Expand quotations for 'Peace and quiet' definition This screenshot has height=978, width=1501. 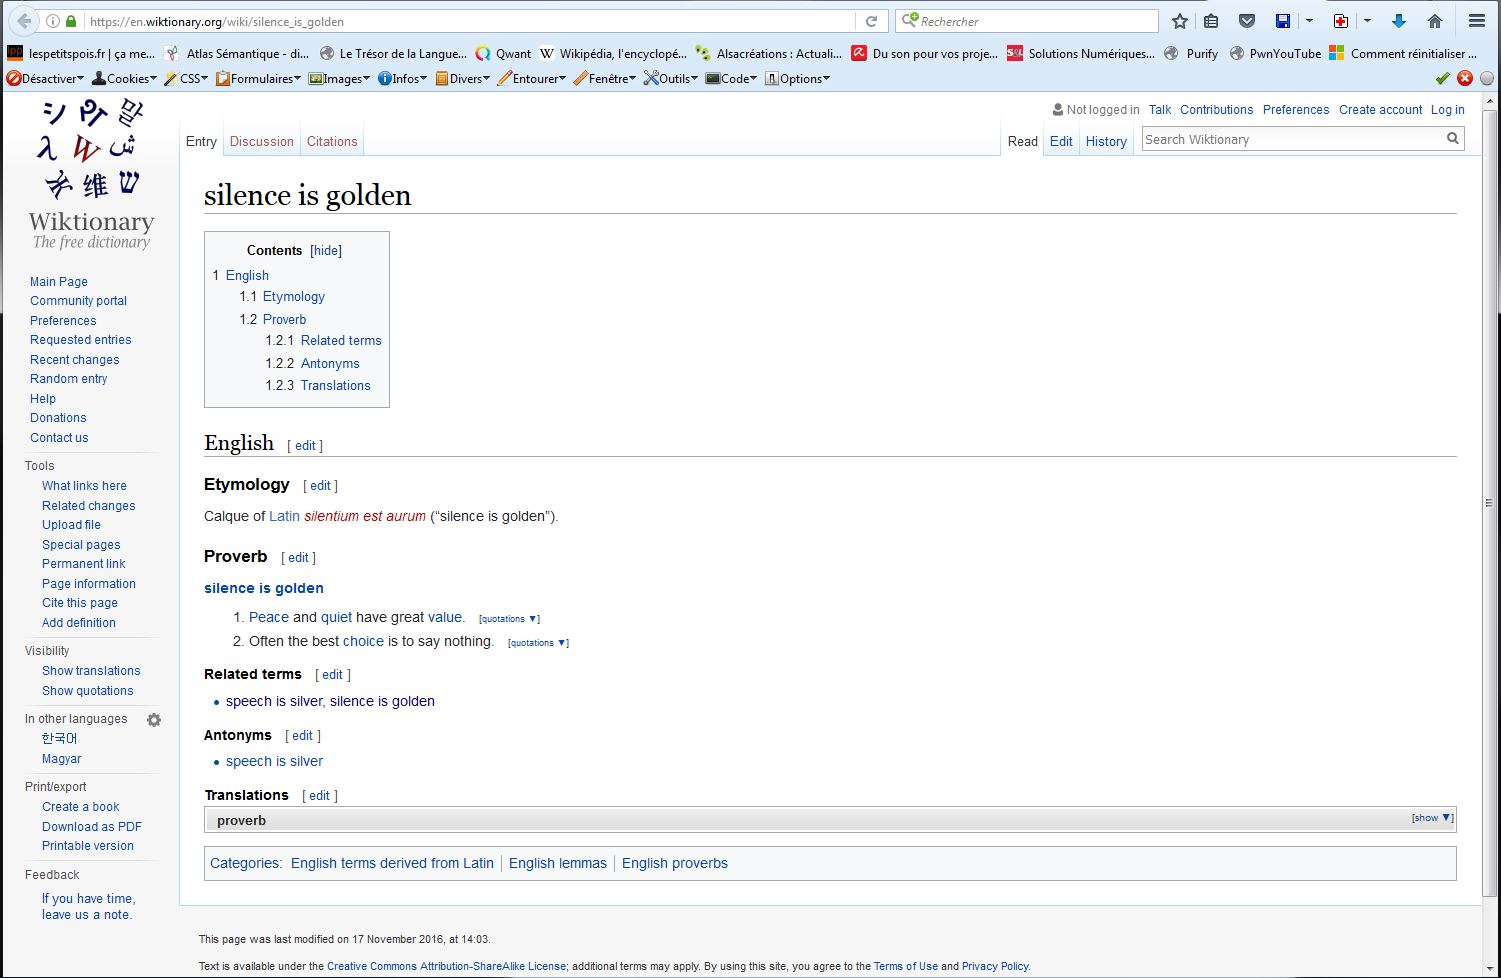click(508, 619)
